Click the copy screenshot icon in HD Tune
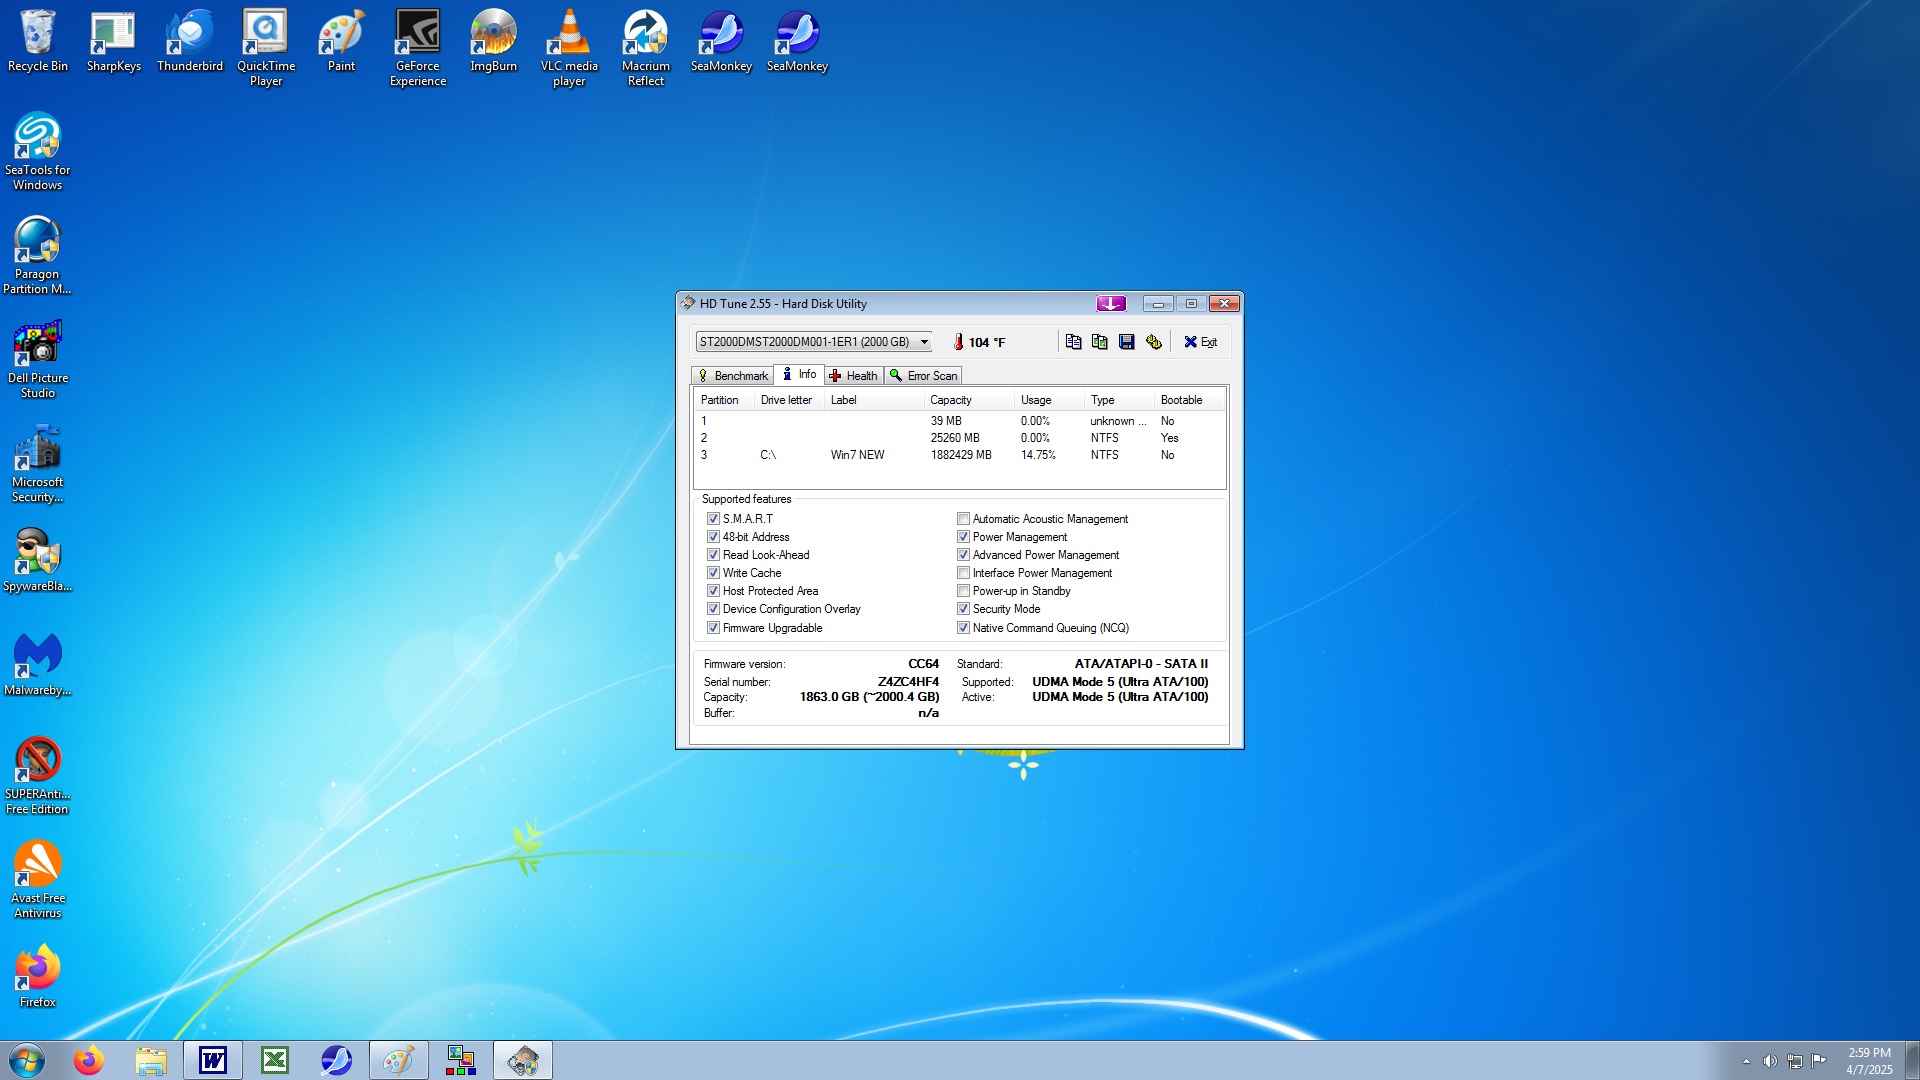 coord(1100,342)
